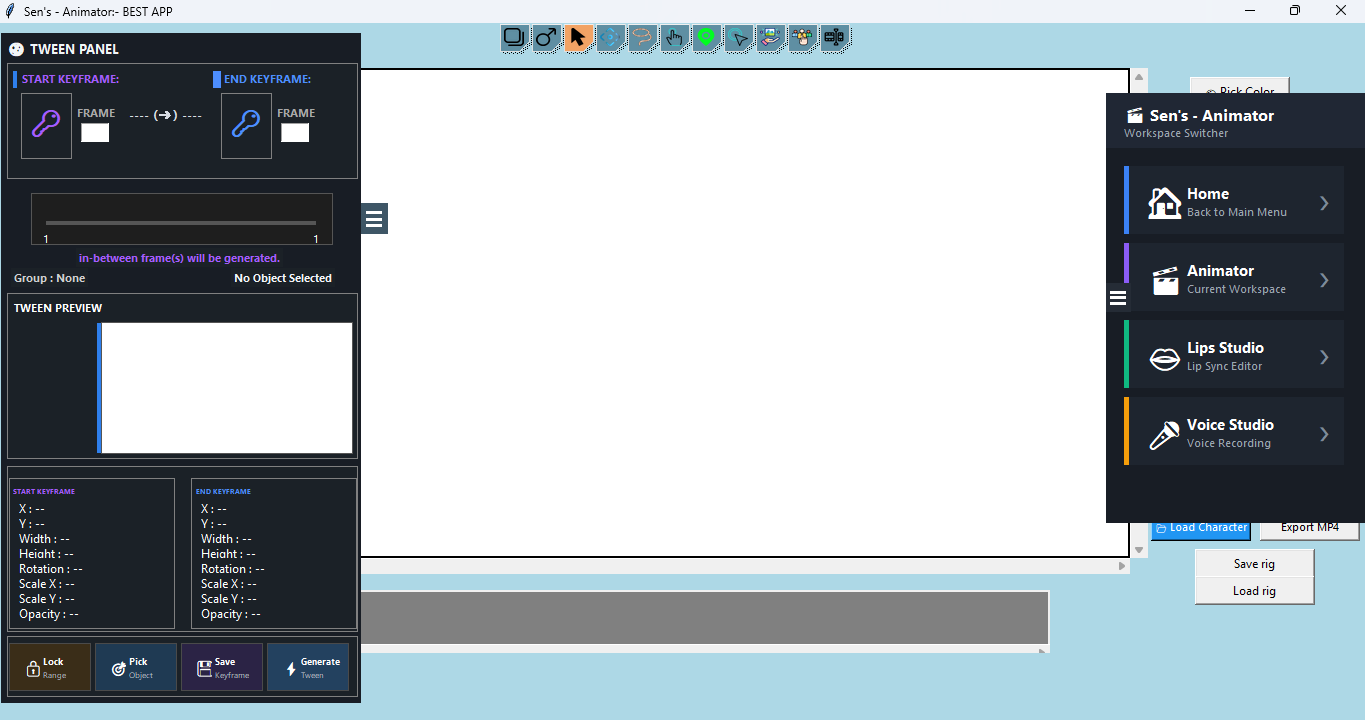Click the gray timeline strip

coord(704,618)
